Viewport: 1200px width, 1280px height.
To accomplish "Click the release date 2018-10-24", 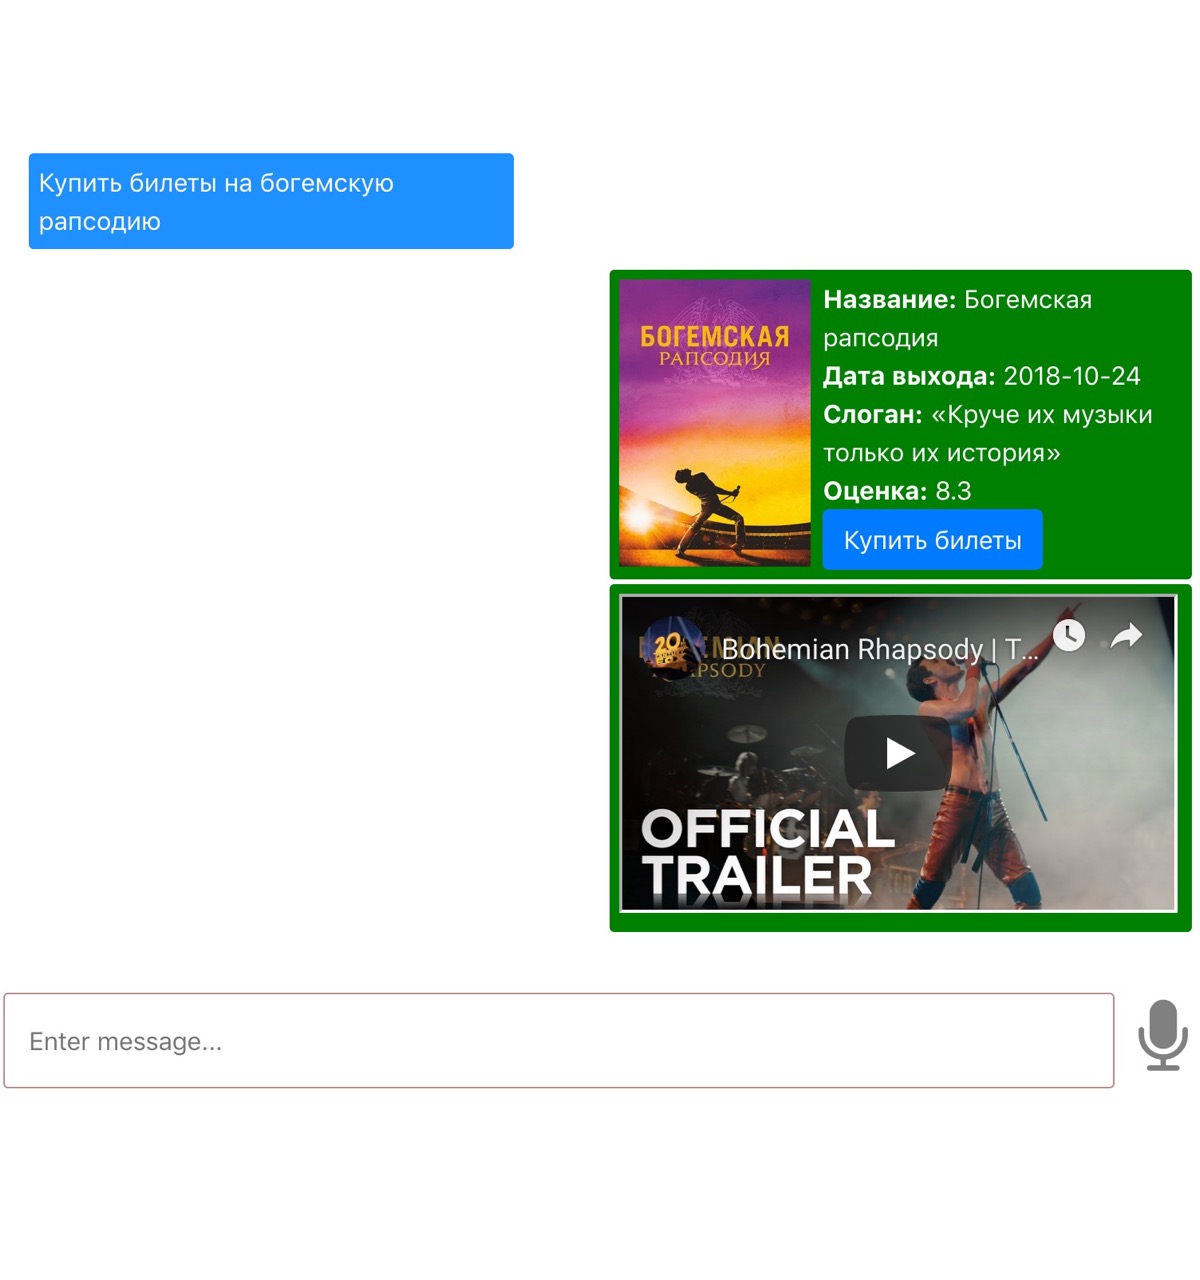I will tap(1071, 376).
